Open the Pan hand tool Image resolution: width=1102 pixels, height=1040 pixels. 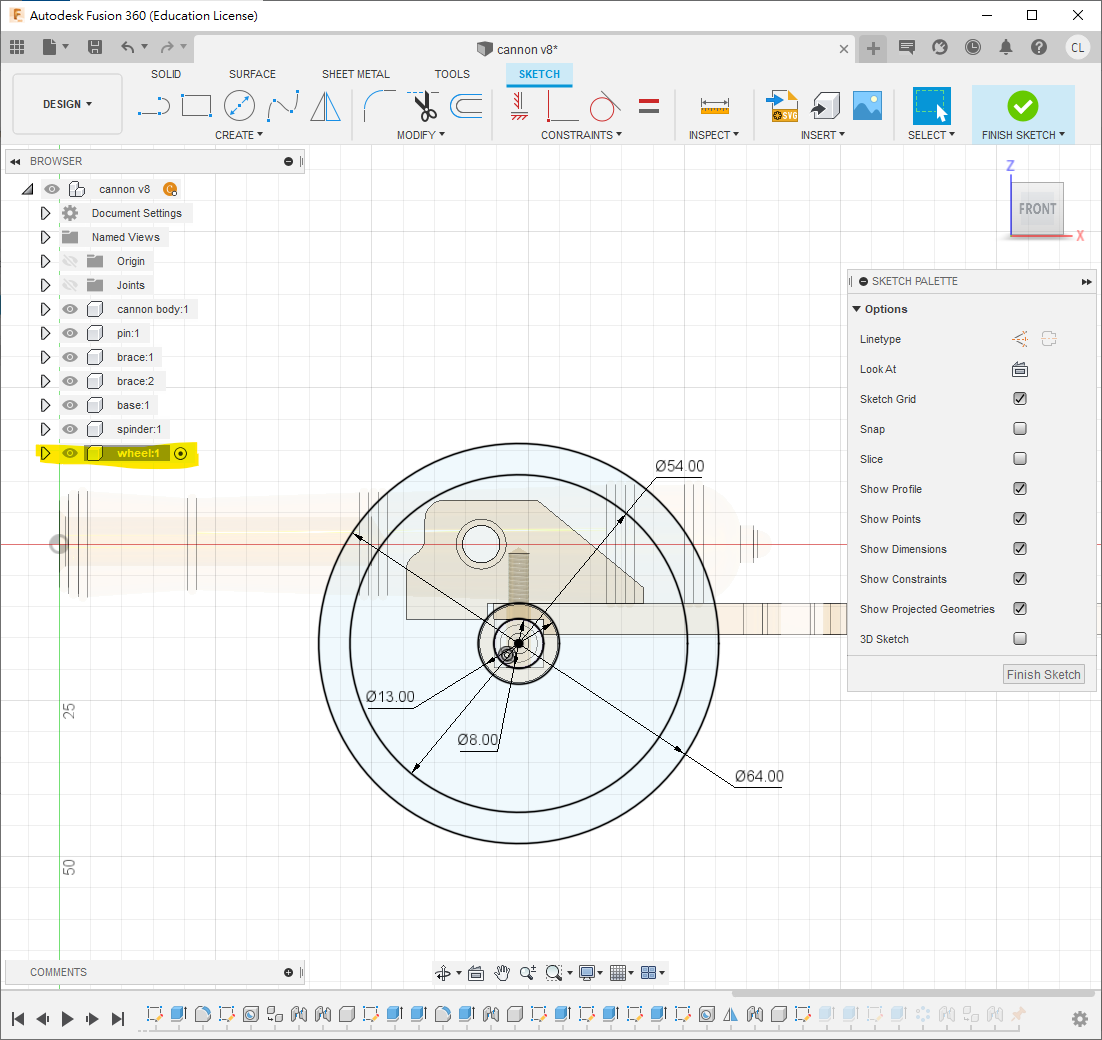[x=502, y=973]
